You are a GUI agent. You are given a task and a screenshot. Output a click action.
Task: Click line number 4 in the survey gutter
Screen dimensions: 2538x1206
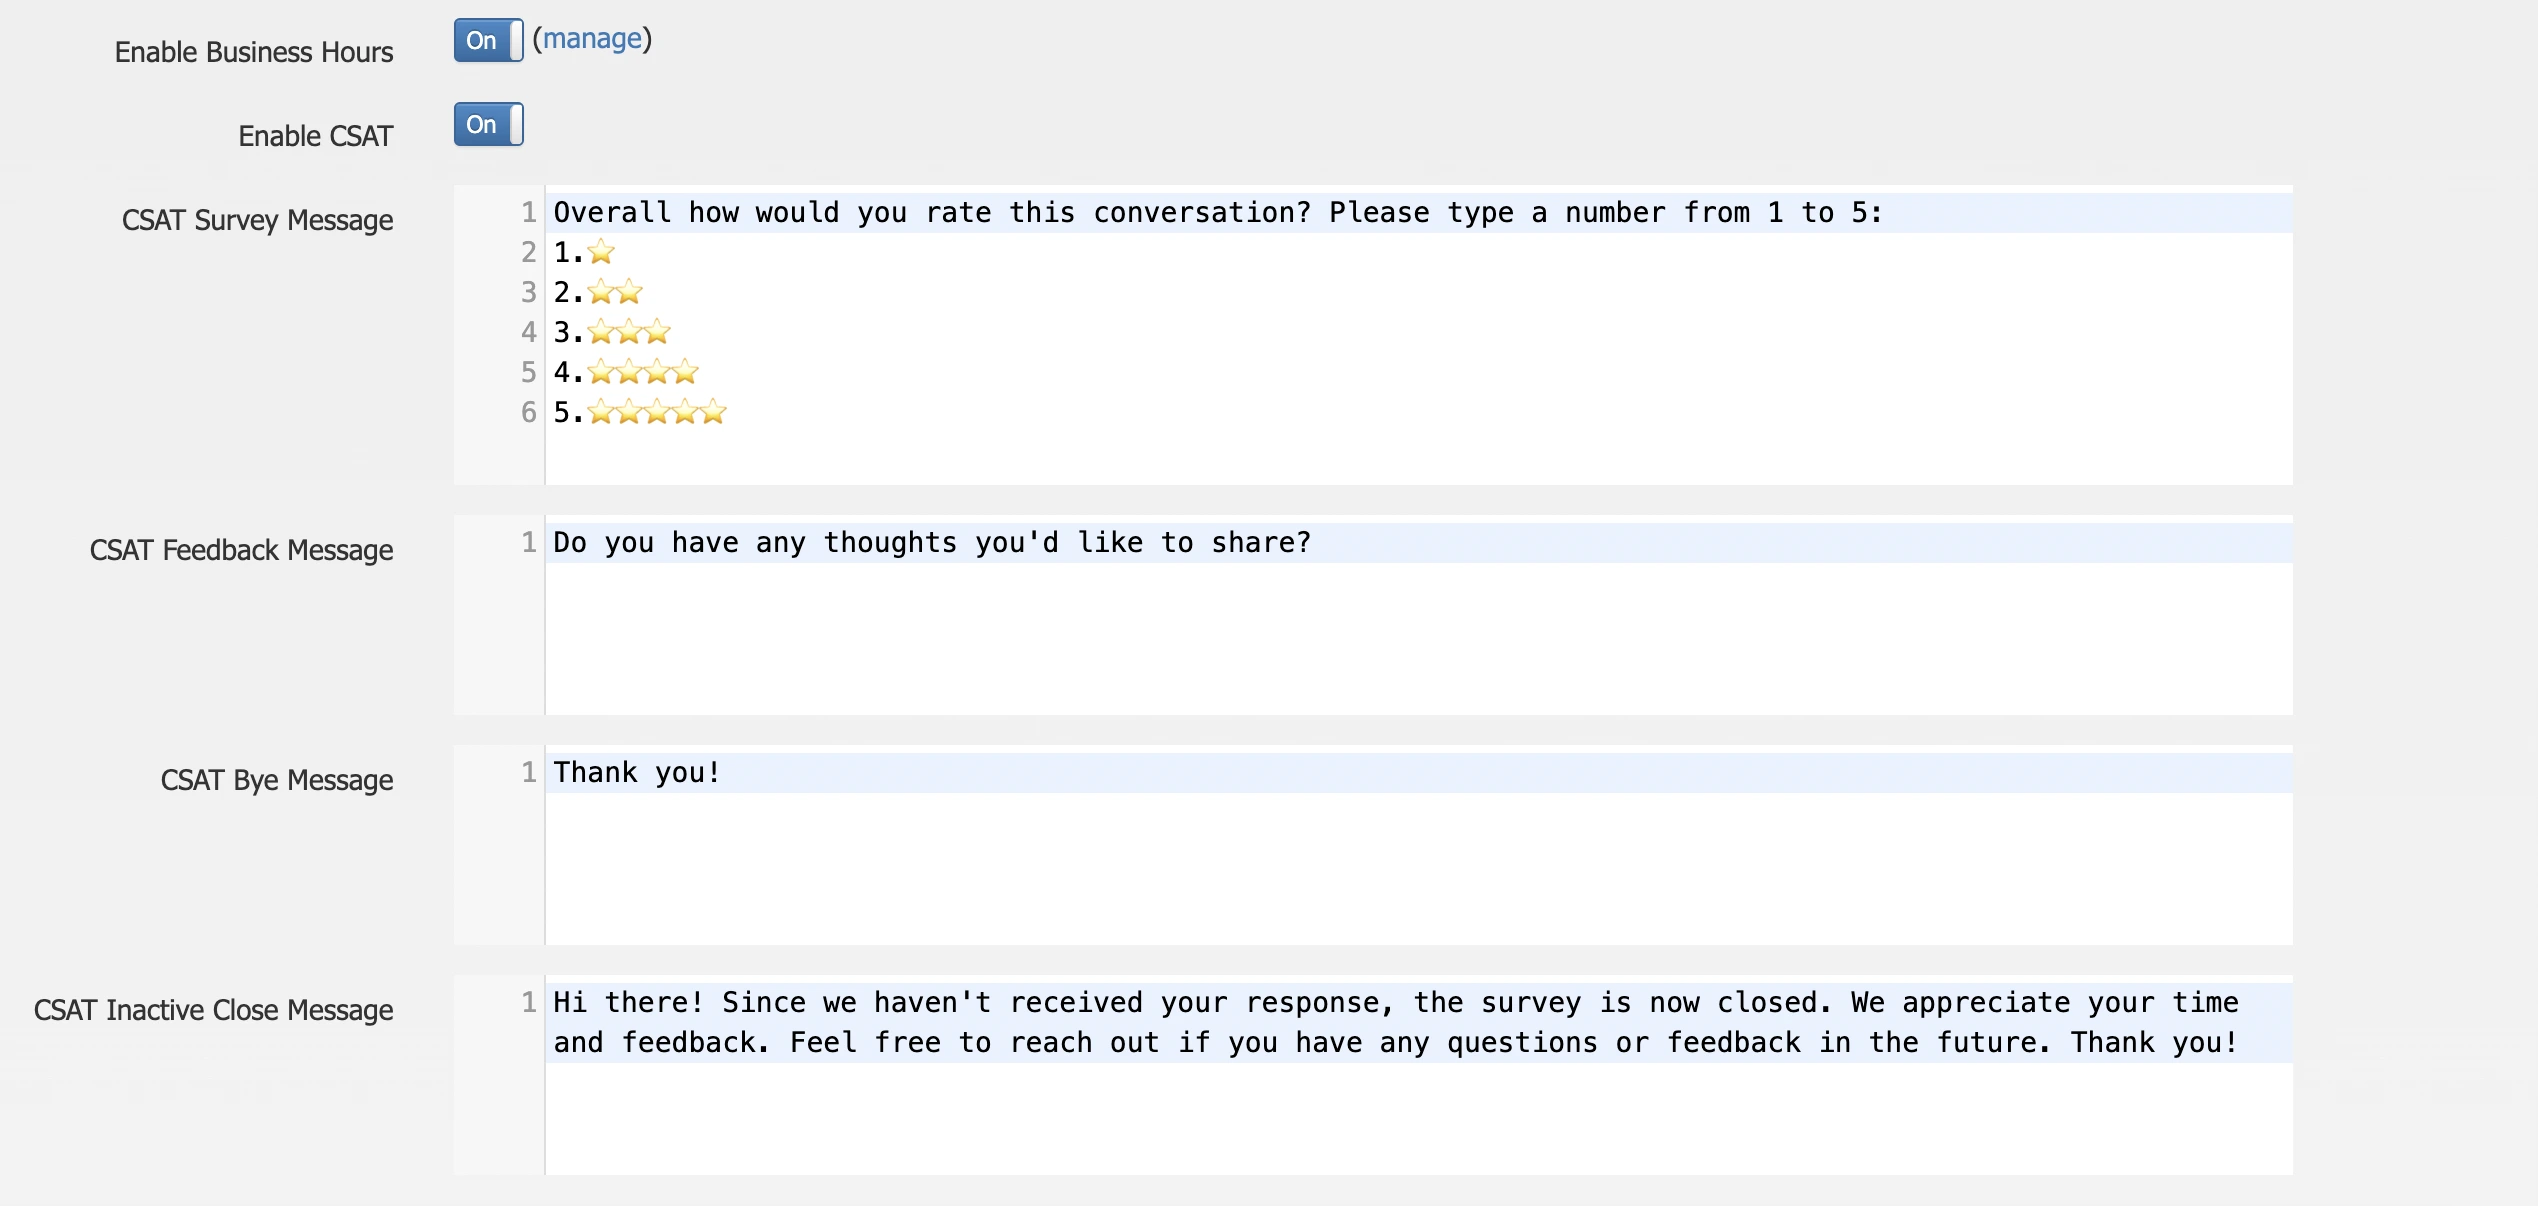[x=528, y=332]
